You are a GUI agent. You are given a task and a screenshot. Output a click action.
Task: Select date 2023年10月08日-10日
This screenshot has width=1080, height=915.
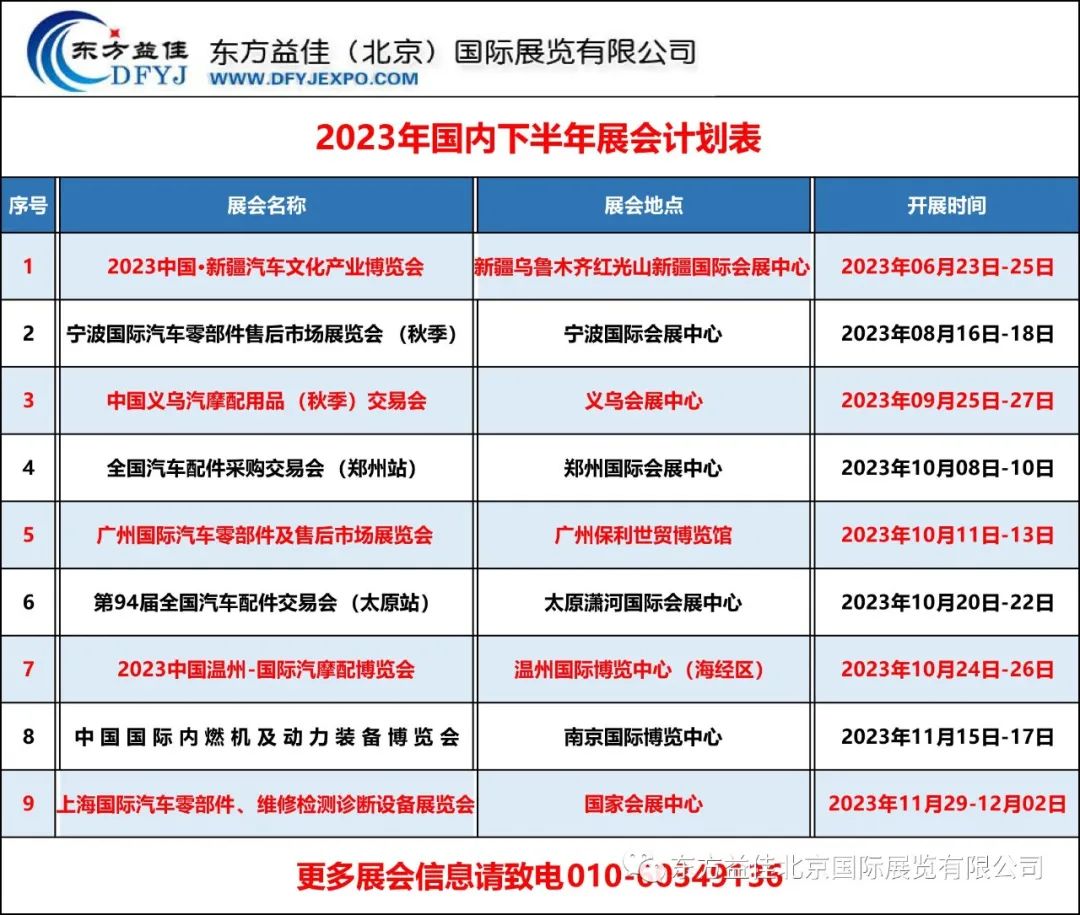(x=947, y=468)
